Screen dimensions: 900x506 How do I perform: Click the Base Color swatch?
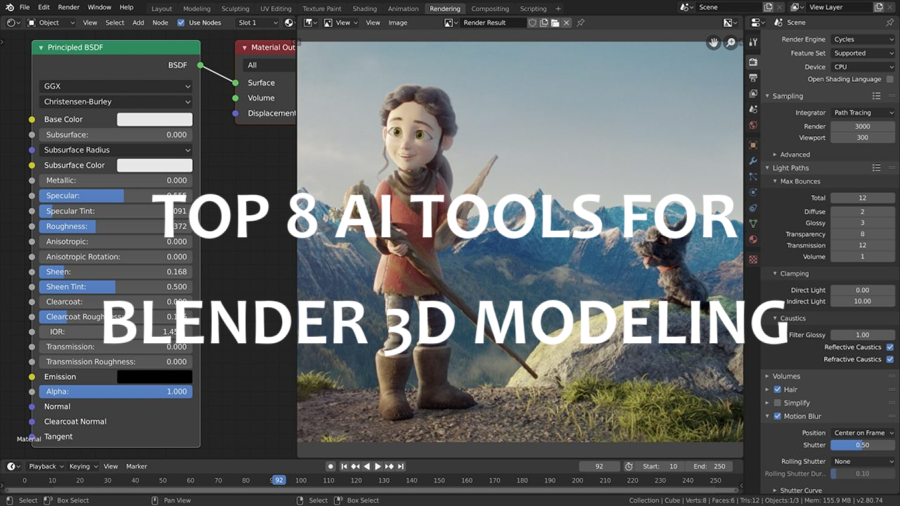[154, 119]
